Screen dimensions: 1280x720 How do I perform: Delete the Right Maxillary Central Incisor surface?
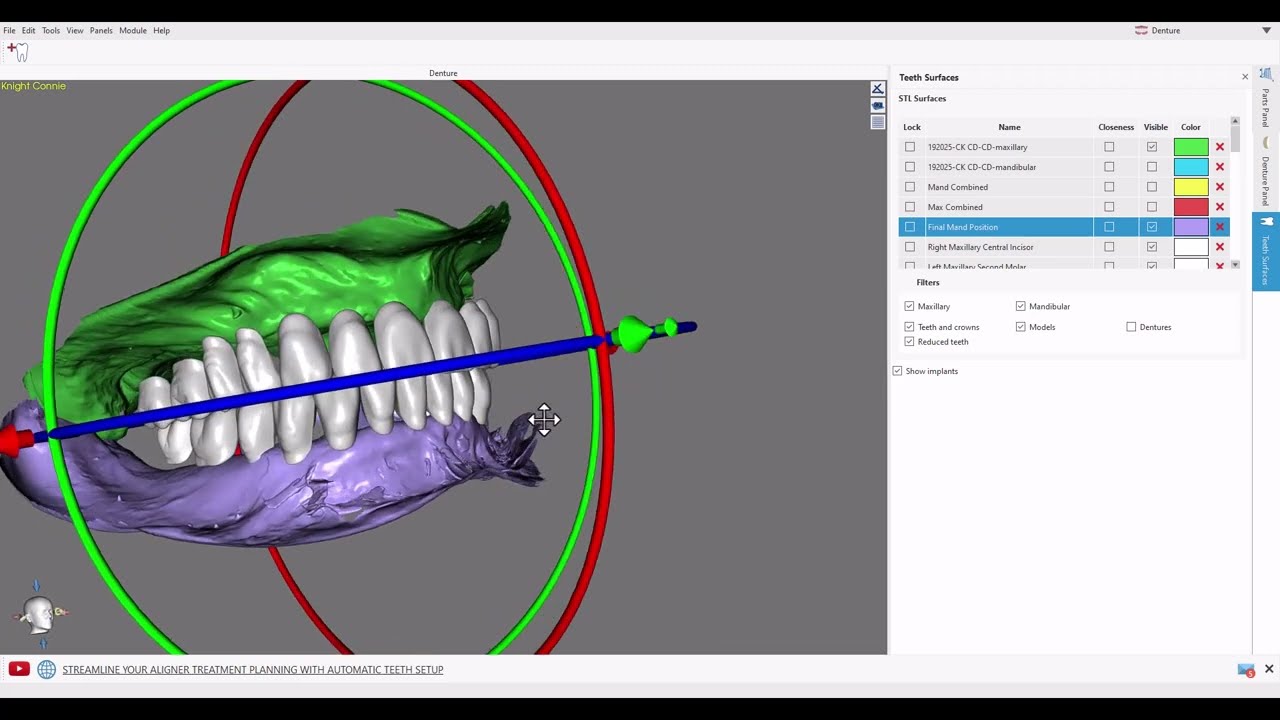coord(1219,247)
